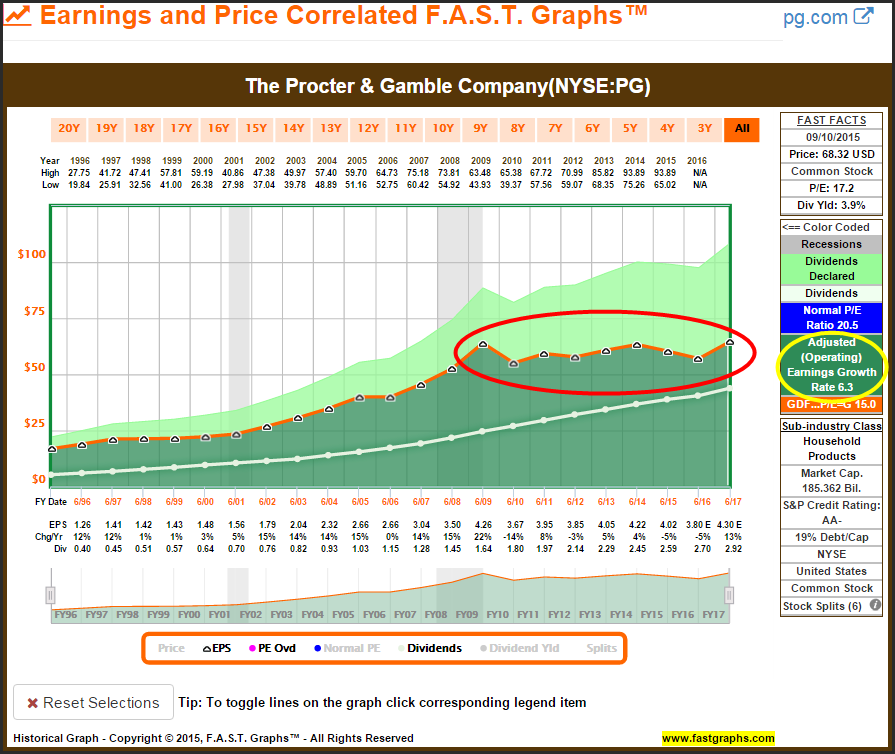Toggle the Dividends line in legend

(x=427, y=648)
